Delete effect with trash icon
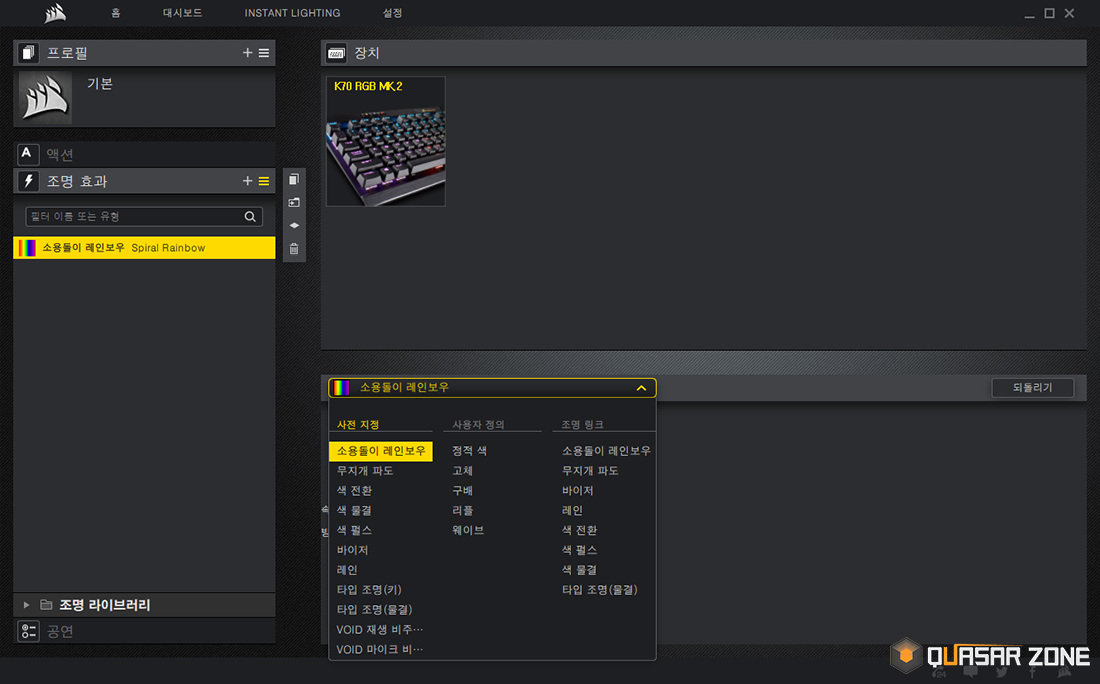 pos(294,248)
